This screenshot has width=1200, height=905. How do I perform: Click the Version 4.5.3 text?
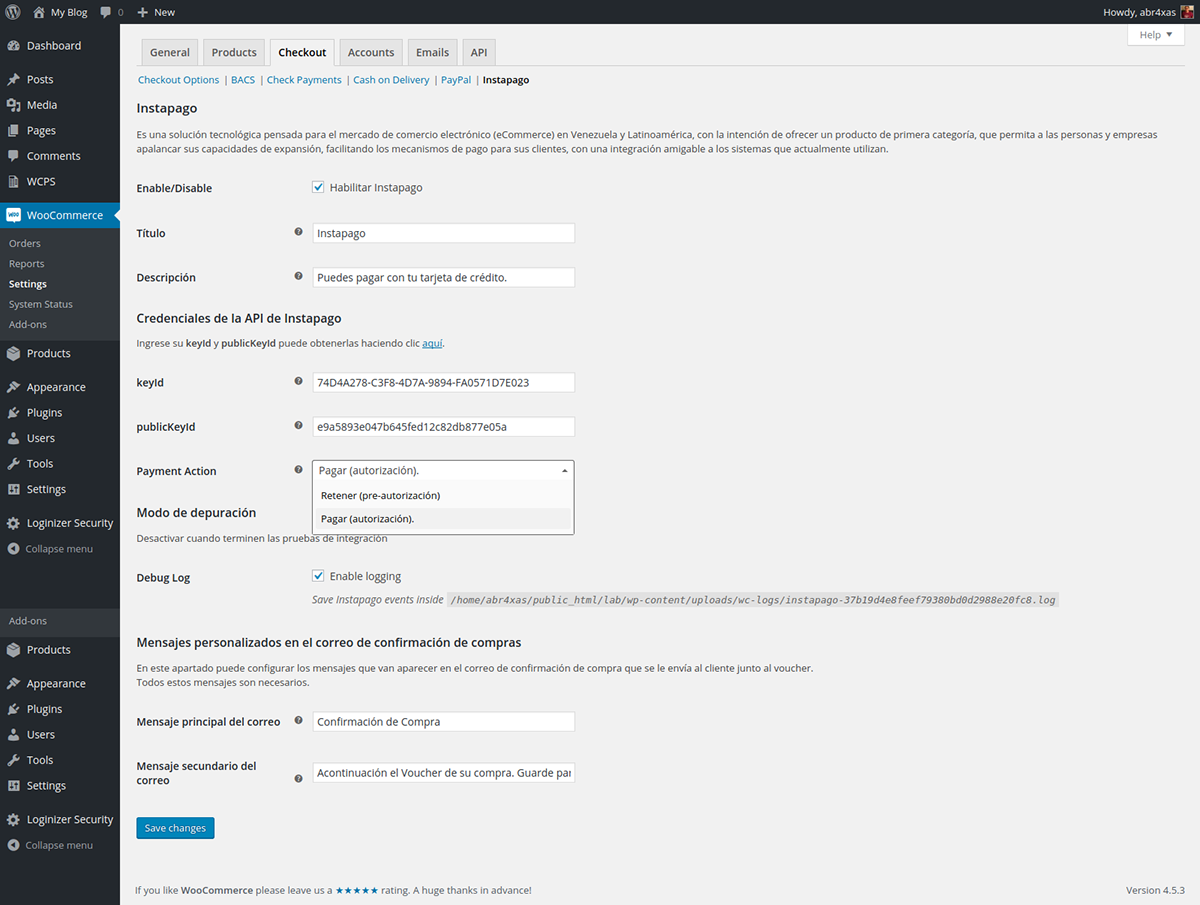(1155, 890)
